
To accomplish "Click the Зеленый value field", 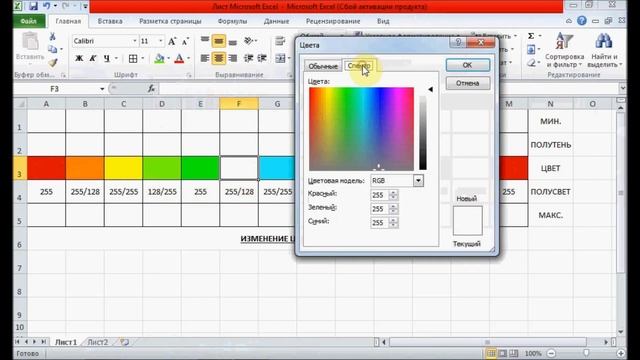I will click(x=380, y=209).
